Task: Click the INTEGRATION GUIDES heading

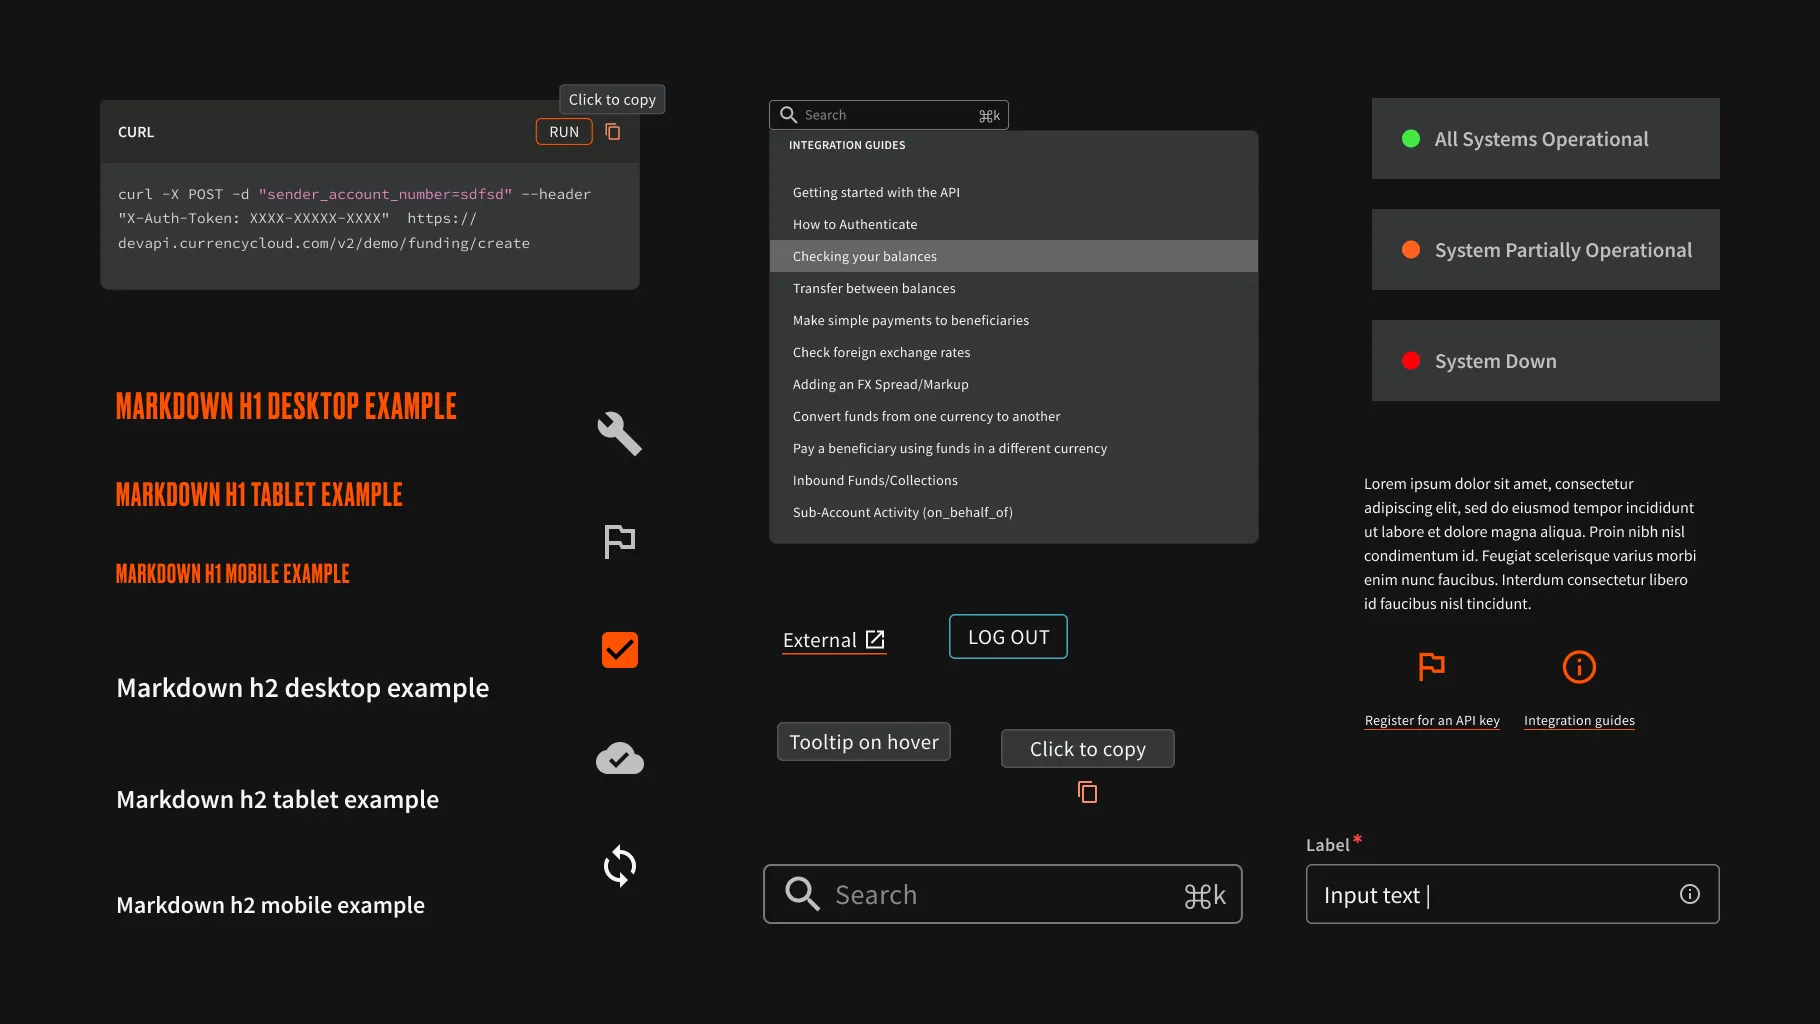Action: [847, 145]
